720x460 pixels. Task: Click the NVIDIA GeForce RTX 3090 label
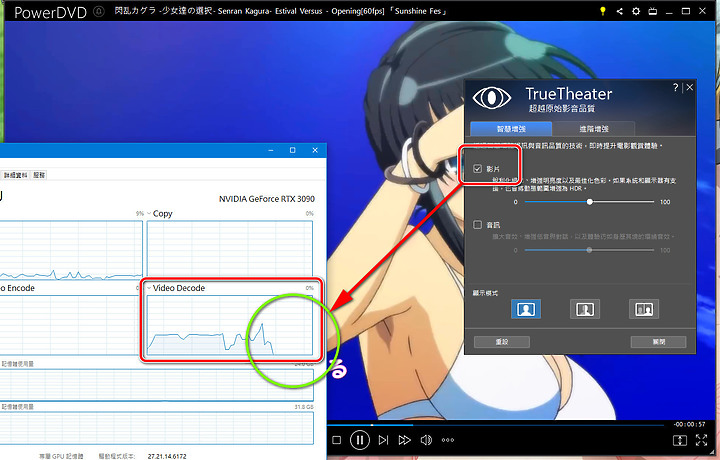pos(267,199)
